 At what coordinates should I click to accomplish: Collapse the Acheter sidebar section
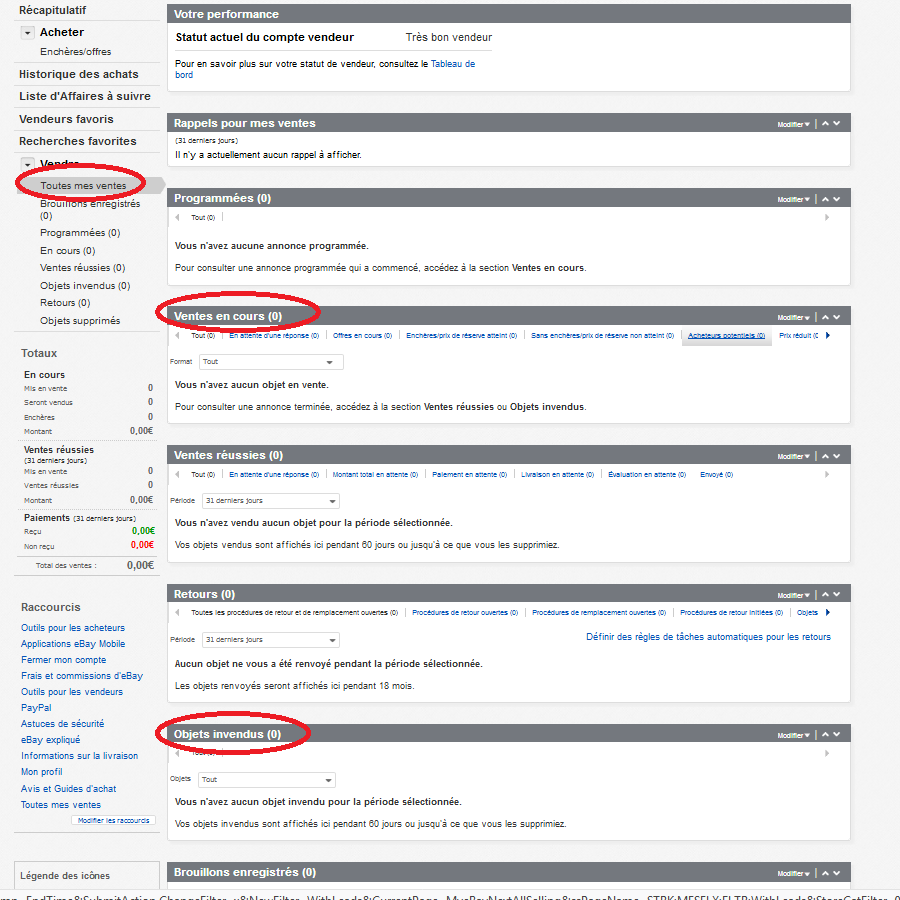[28, 33]
